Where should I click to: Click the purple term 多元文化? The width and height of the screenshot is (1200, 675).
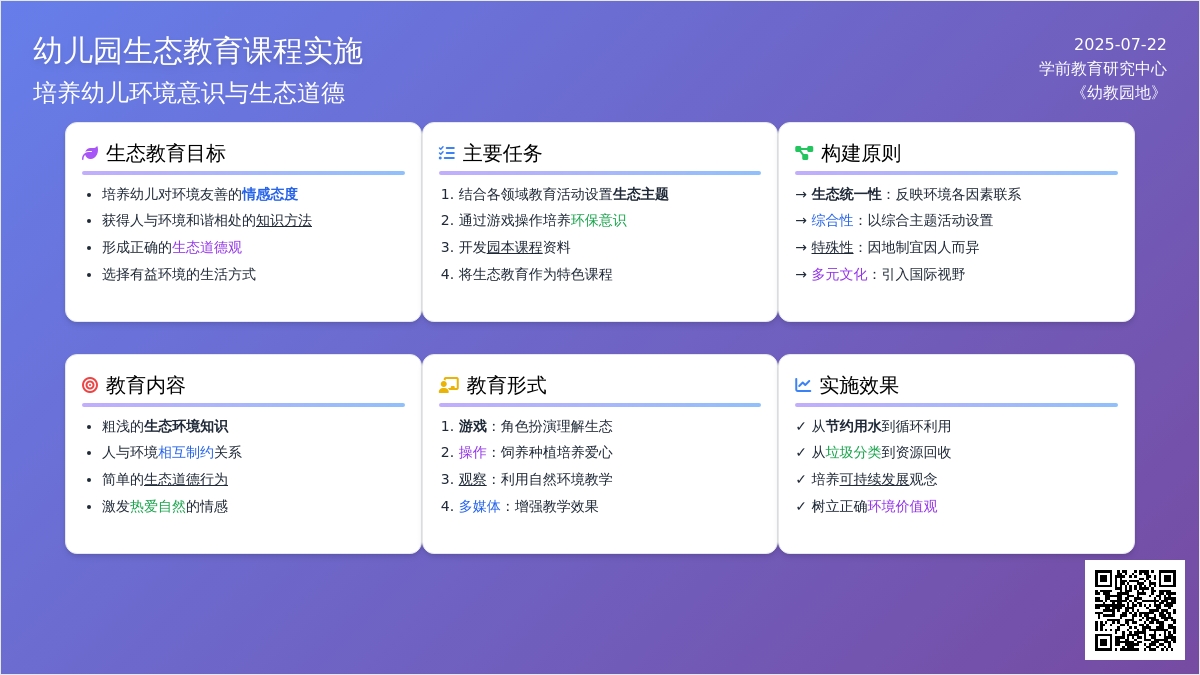(x=840, y=274)
